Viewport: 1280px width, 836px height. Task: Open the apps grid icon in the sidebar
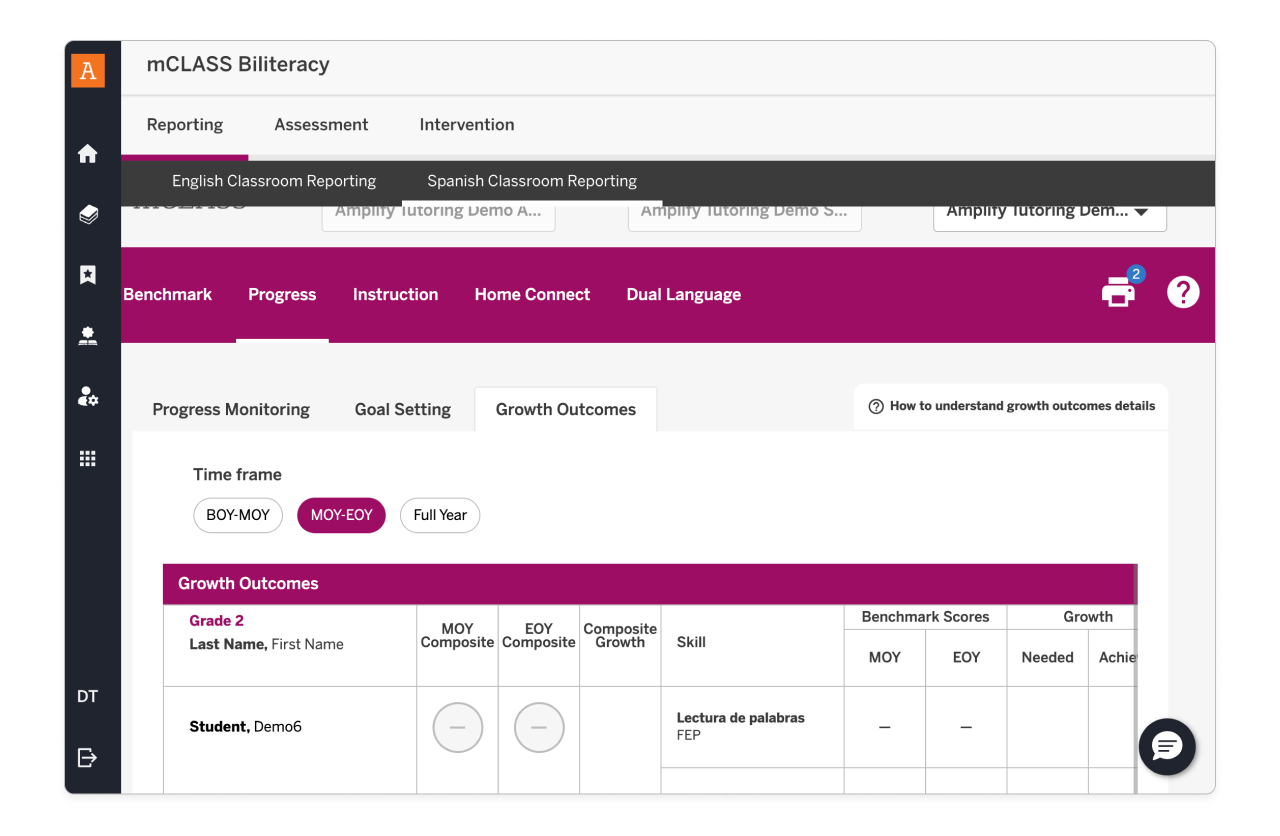[x=88, y=458]
